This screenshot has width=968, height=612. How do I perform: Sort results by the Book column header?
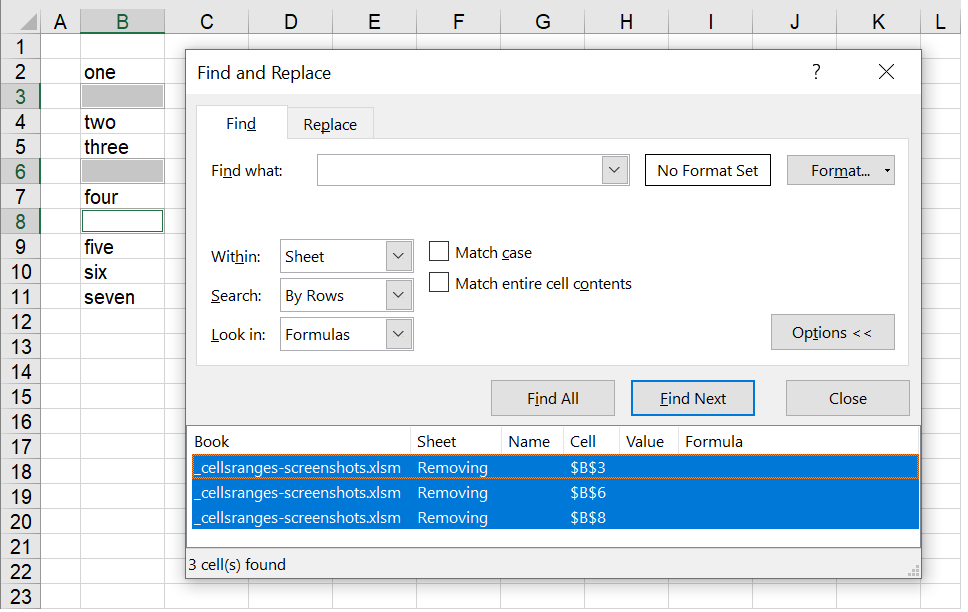[x=299, y=442]
